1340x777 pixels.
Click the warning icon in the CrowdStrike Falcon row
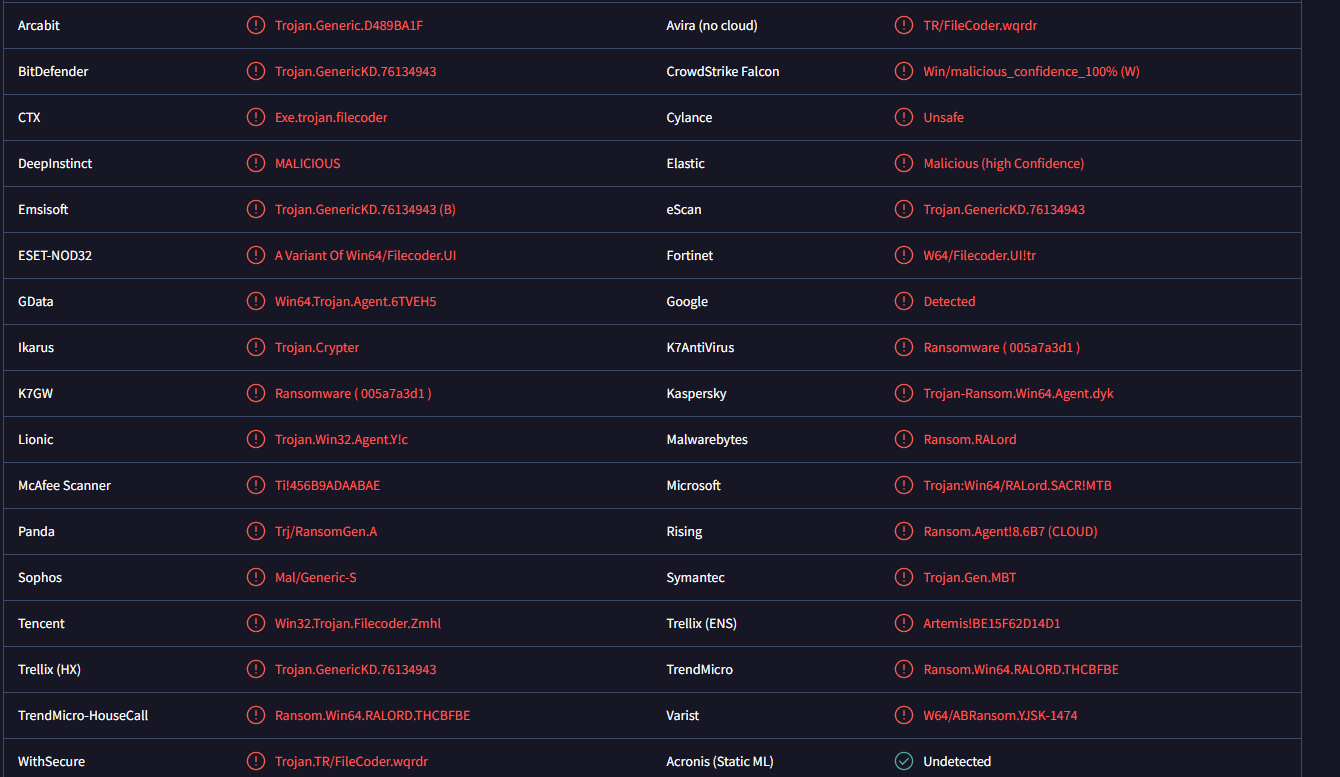click(904, 71)
